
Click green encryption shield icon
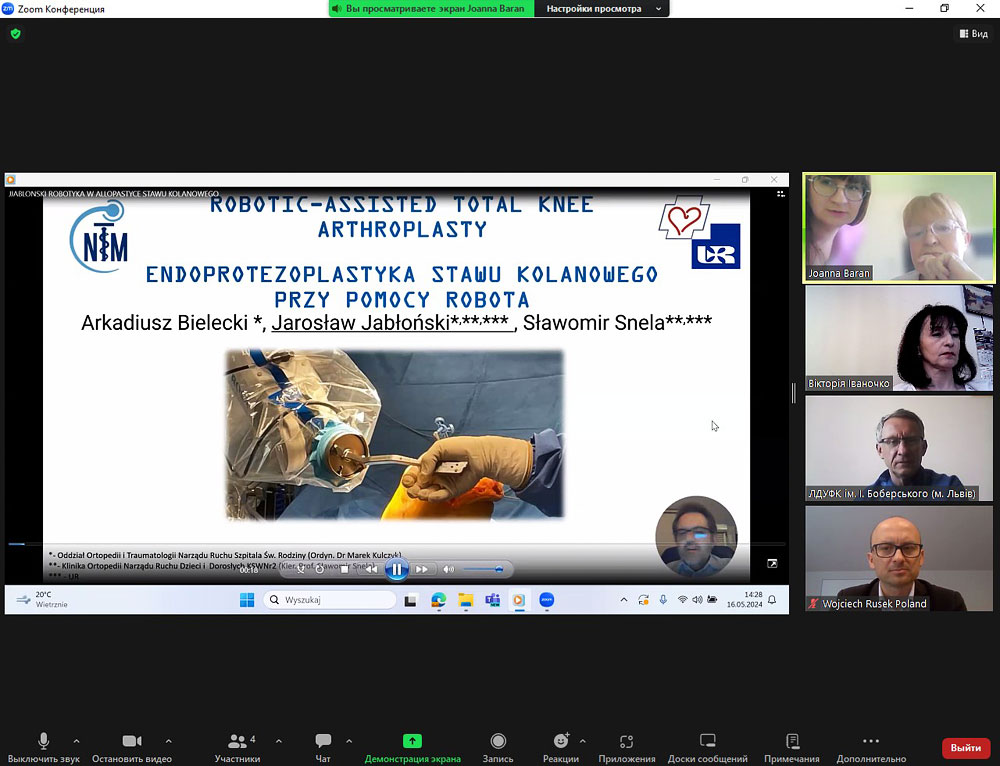(16, 34)
